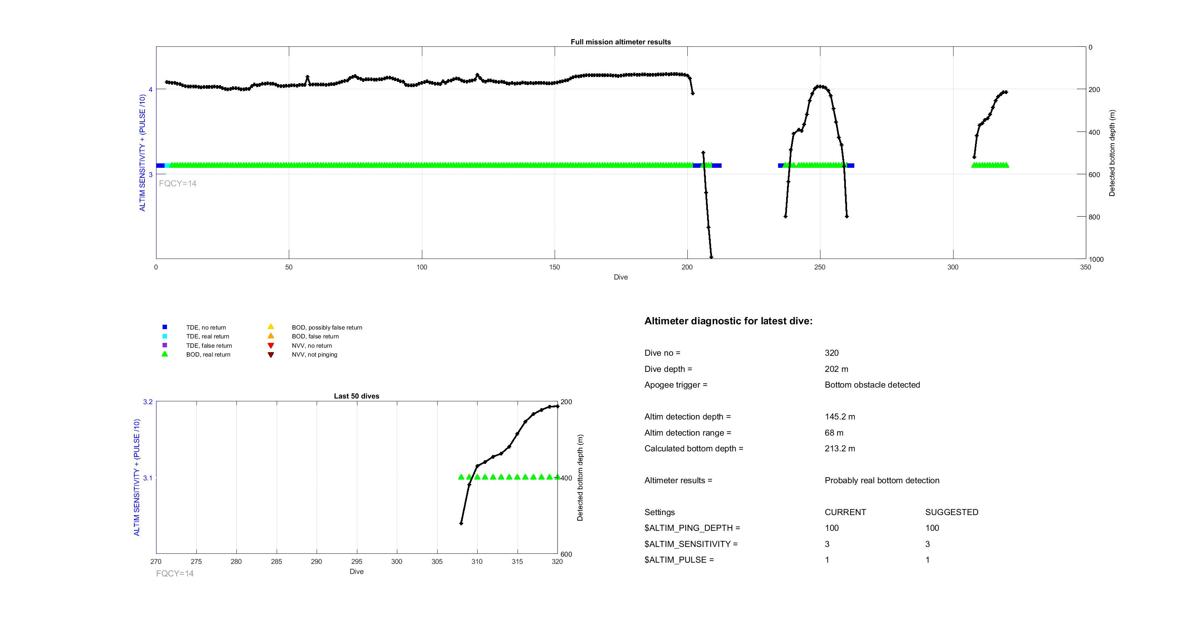
Task: Click the '$ALTIM_PING_DEPTH =' setting label
Action: [693, 528]
